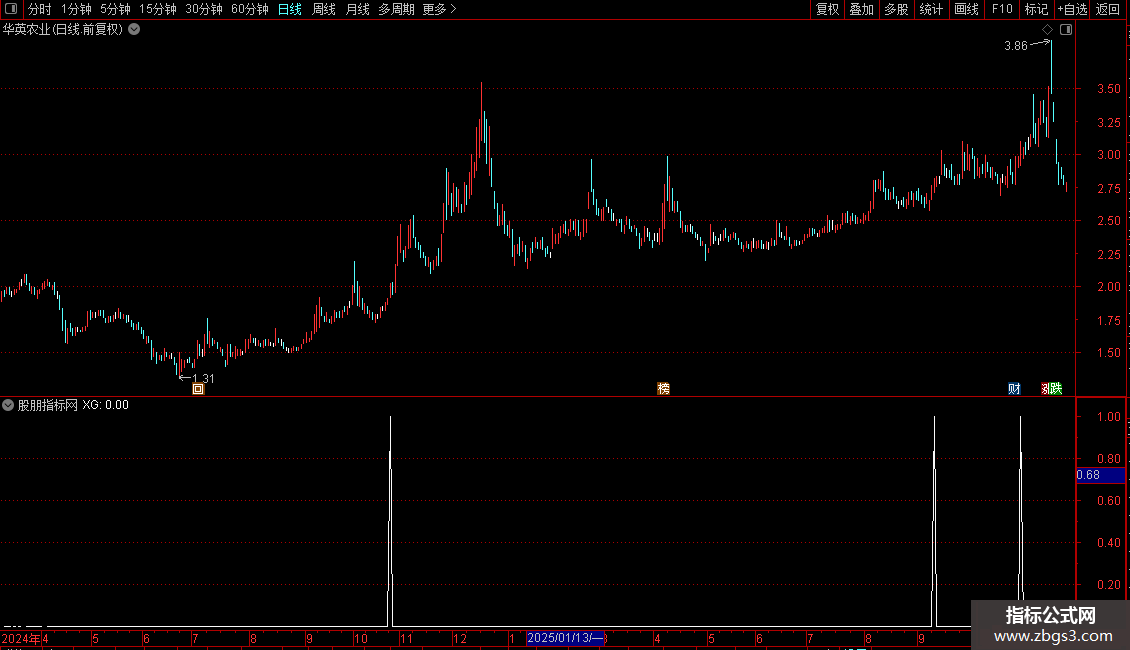Open the 统计 statistics tool

930,9
